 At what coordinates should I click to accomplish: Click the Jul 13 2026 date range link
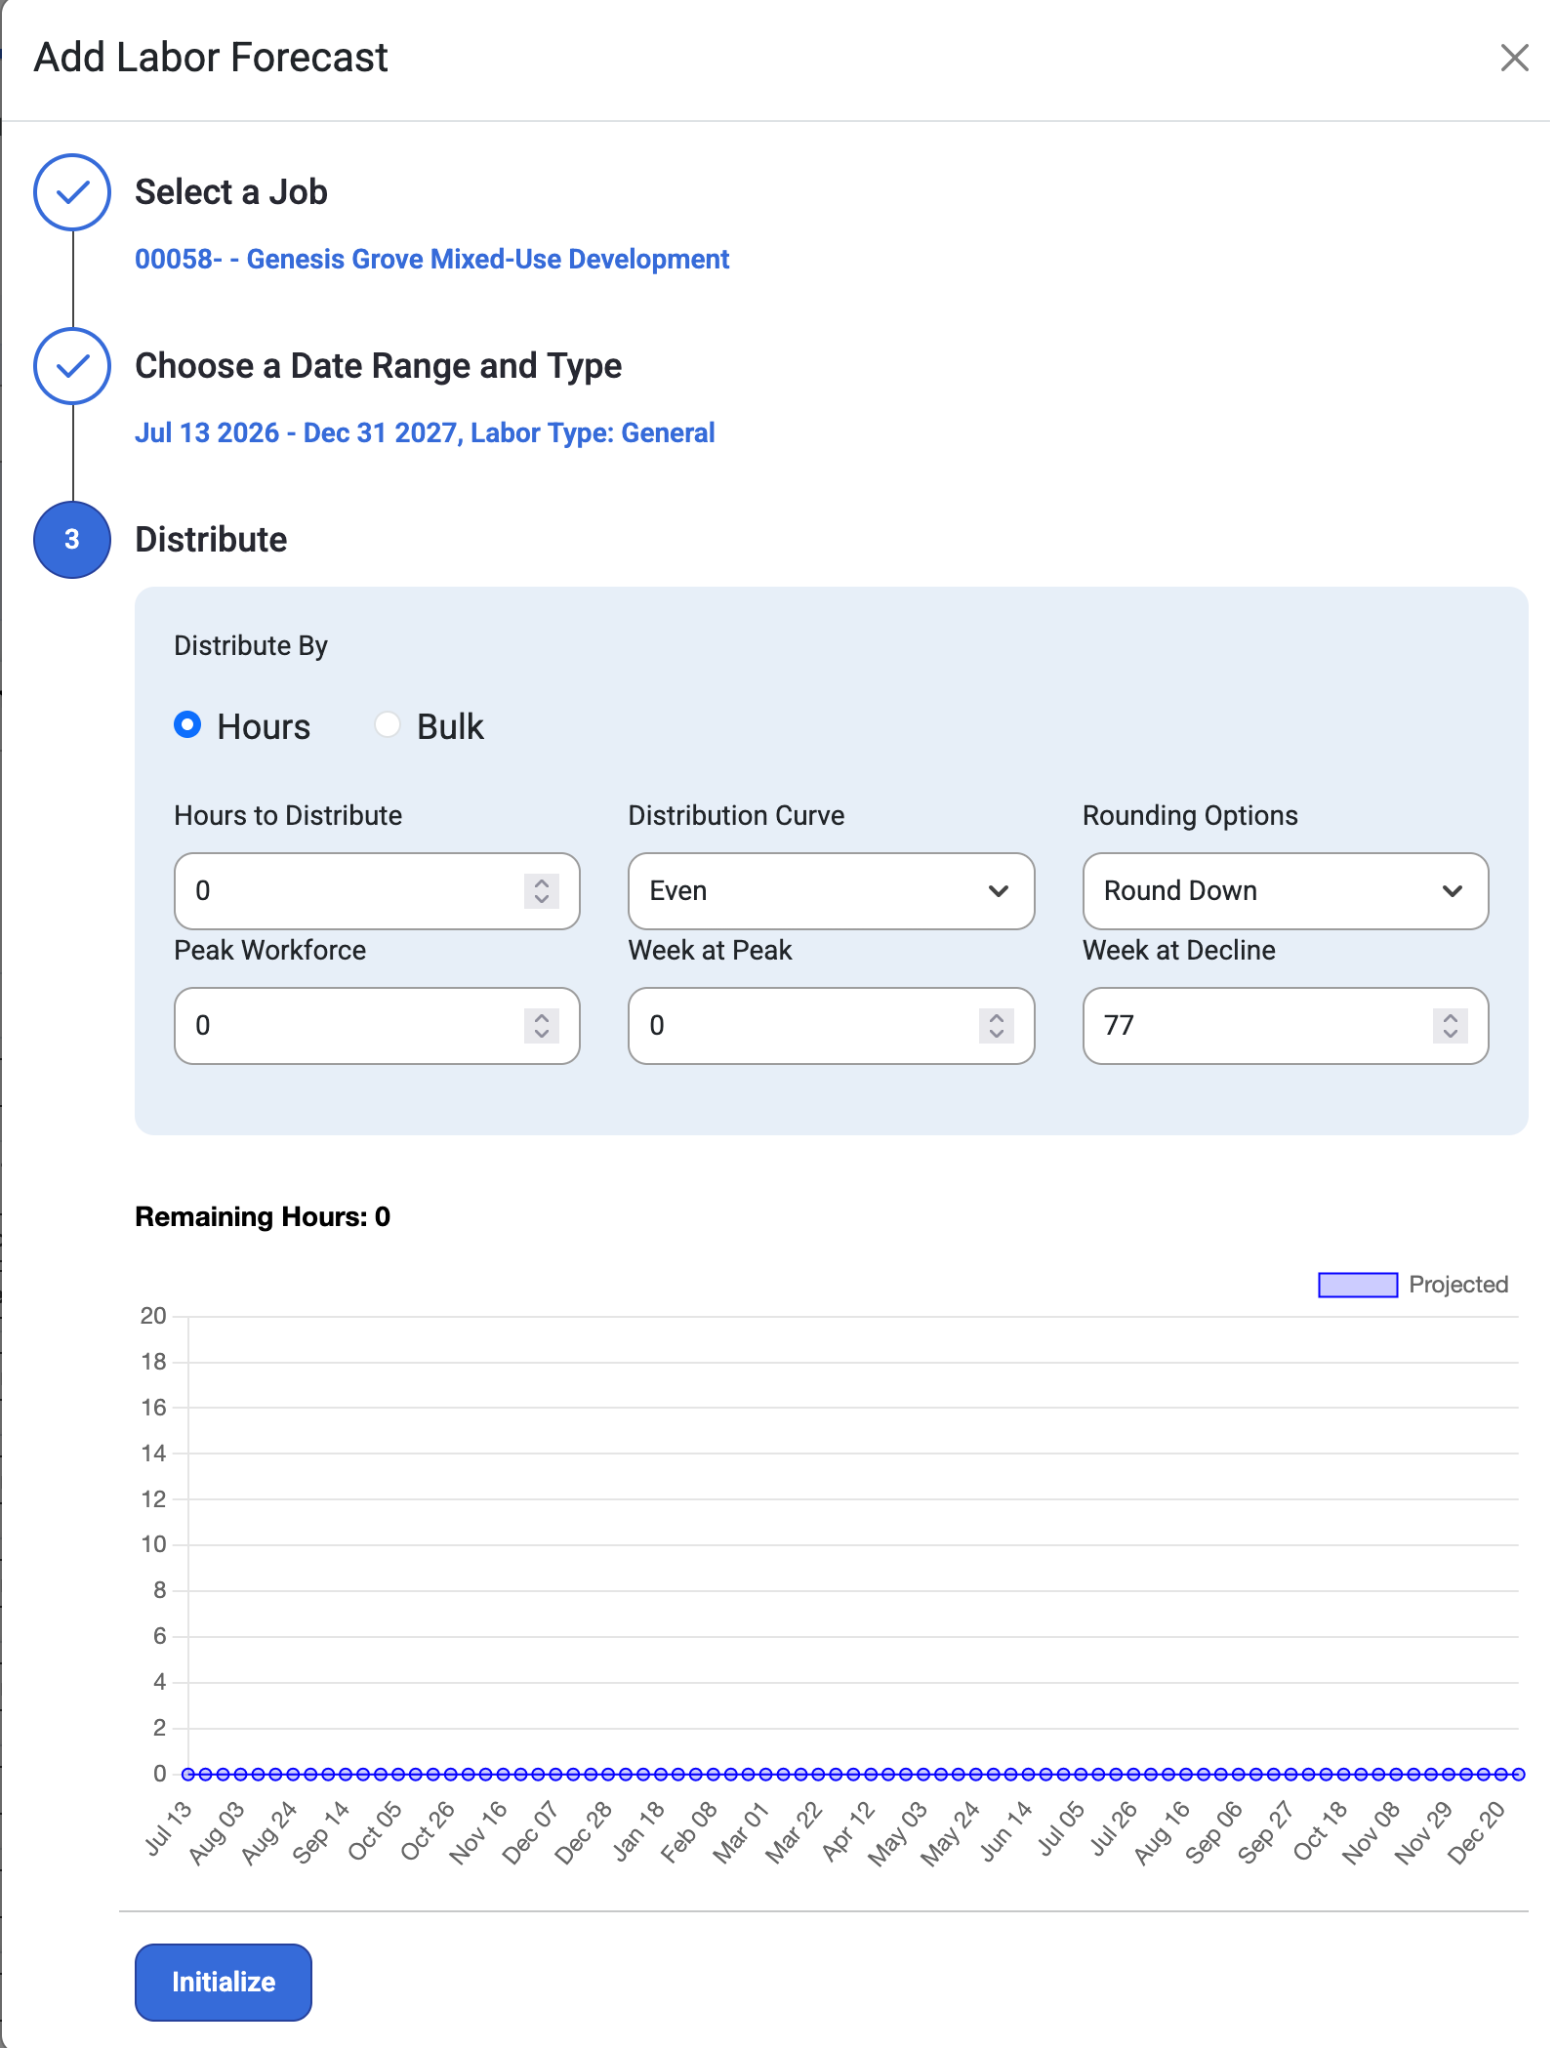pos(425,433)
